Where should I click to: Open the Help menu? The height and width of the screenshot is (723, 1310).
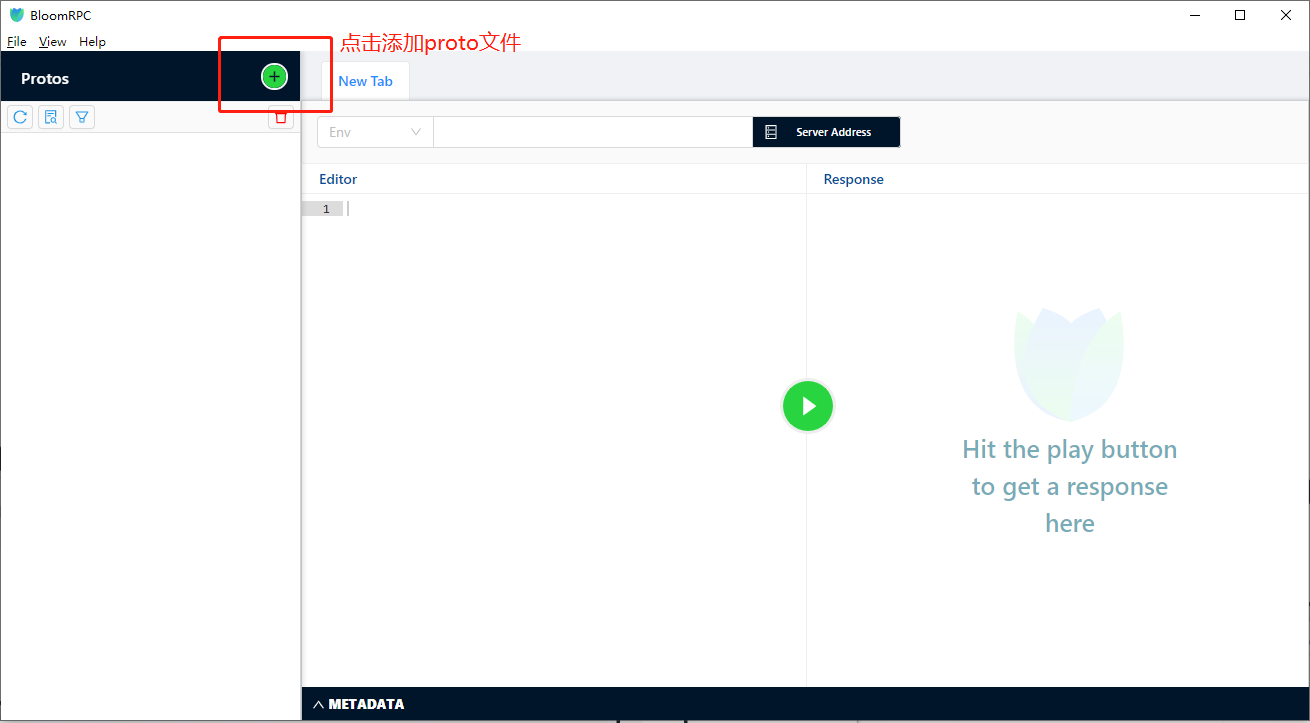92,41
